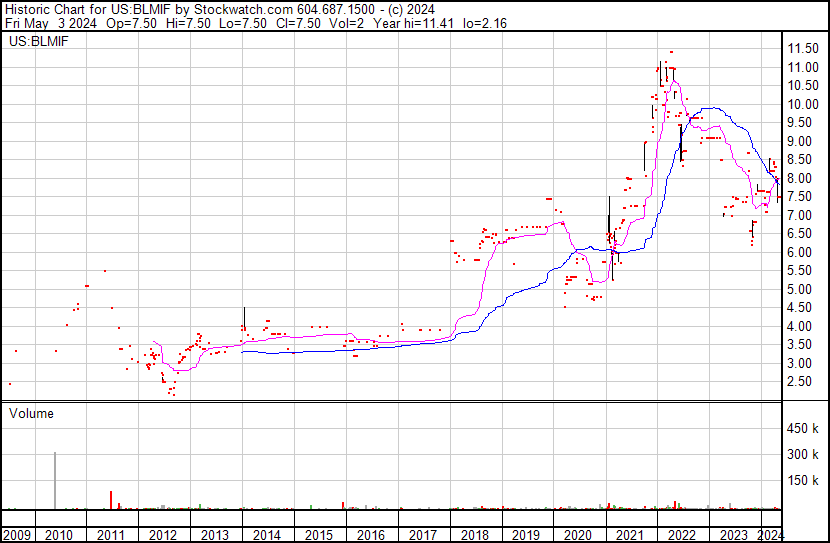Click the Cl=7.50 close value
This screenshot has height=543, width=830.
[x=298, y=24]
